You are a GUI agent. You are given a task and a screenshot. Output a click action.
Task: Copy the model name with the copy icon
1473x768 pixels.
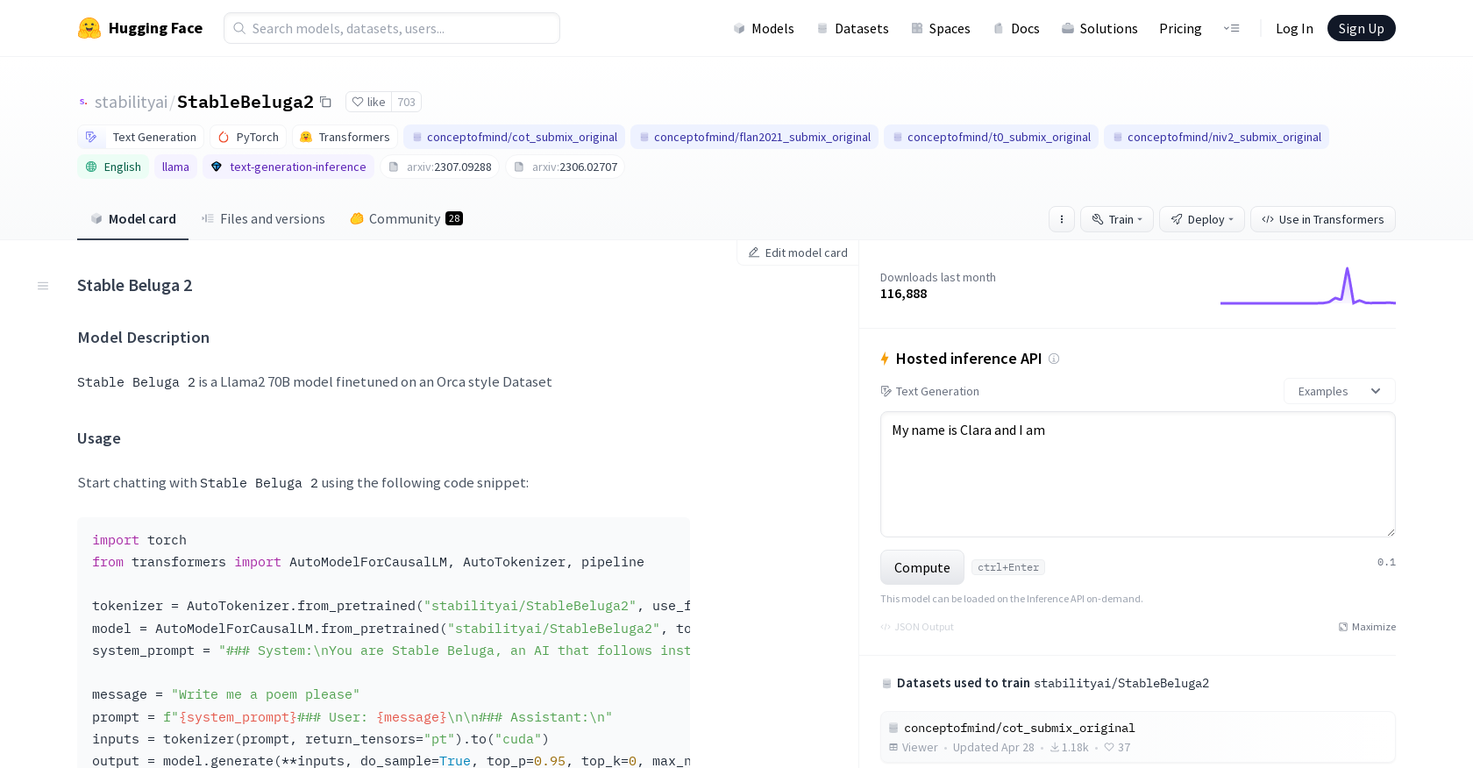[x=325, y=102]
